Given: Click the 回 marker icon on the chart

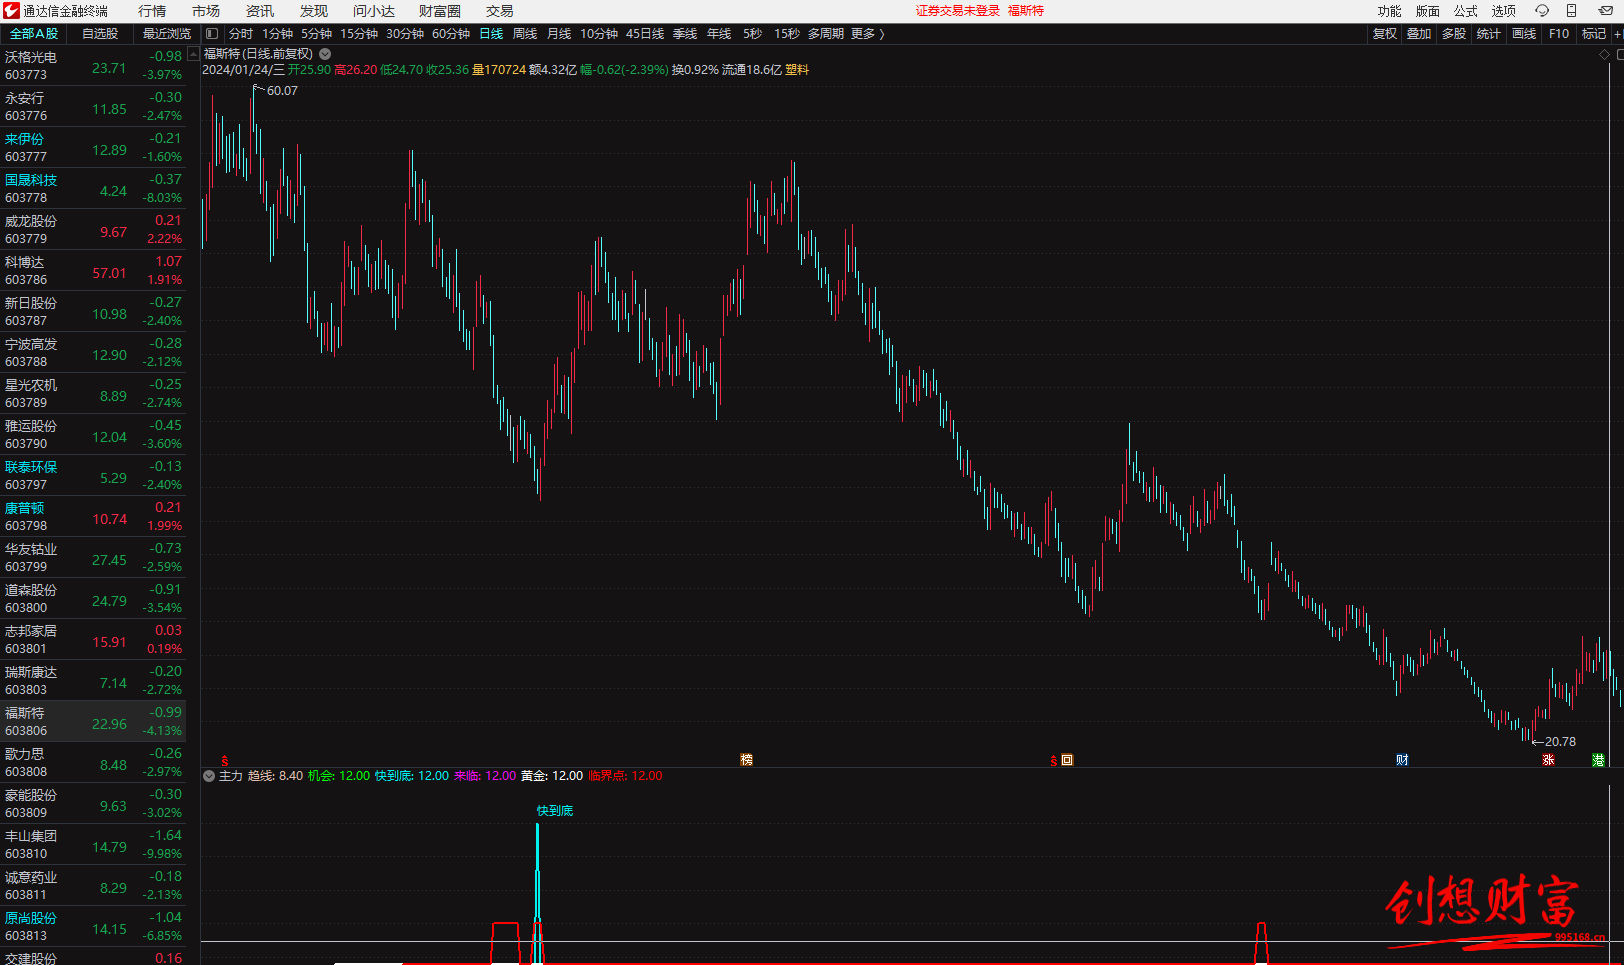Looking at the screenshot, I should (x=1067, y=760).
